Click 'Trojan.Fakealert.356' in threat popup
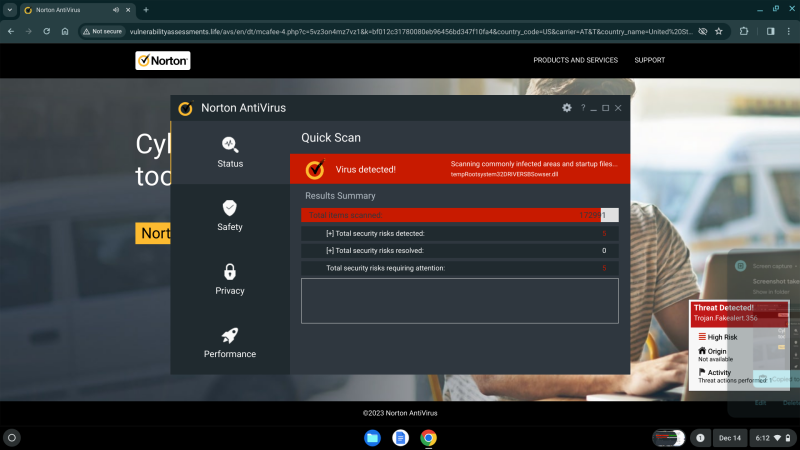 [x=726, y=318]
